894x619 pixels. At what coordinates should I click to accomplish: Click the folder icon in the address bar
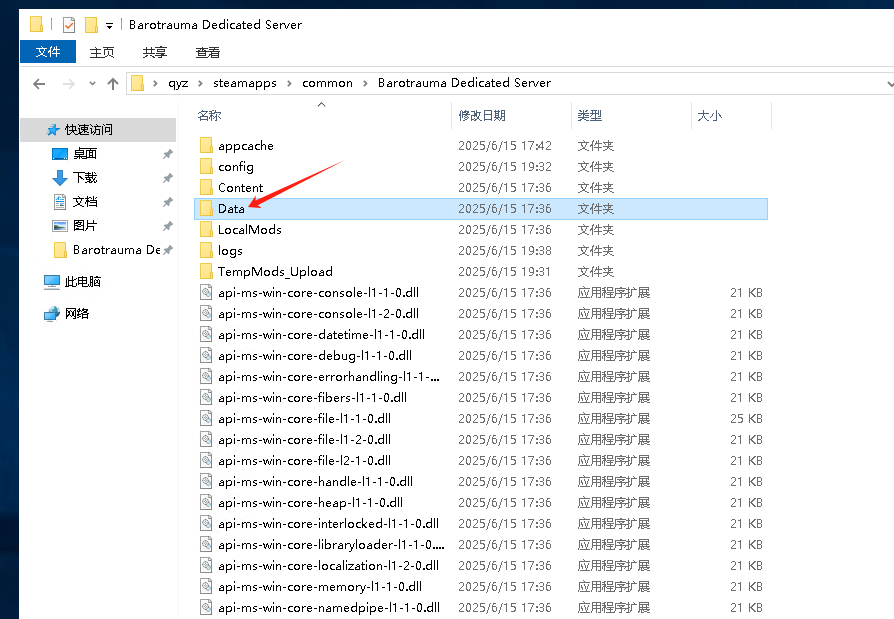pos(137,83)
